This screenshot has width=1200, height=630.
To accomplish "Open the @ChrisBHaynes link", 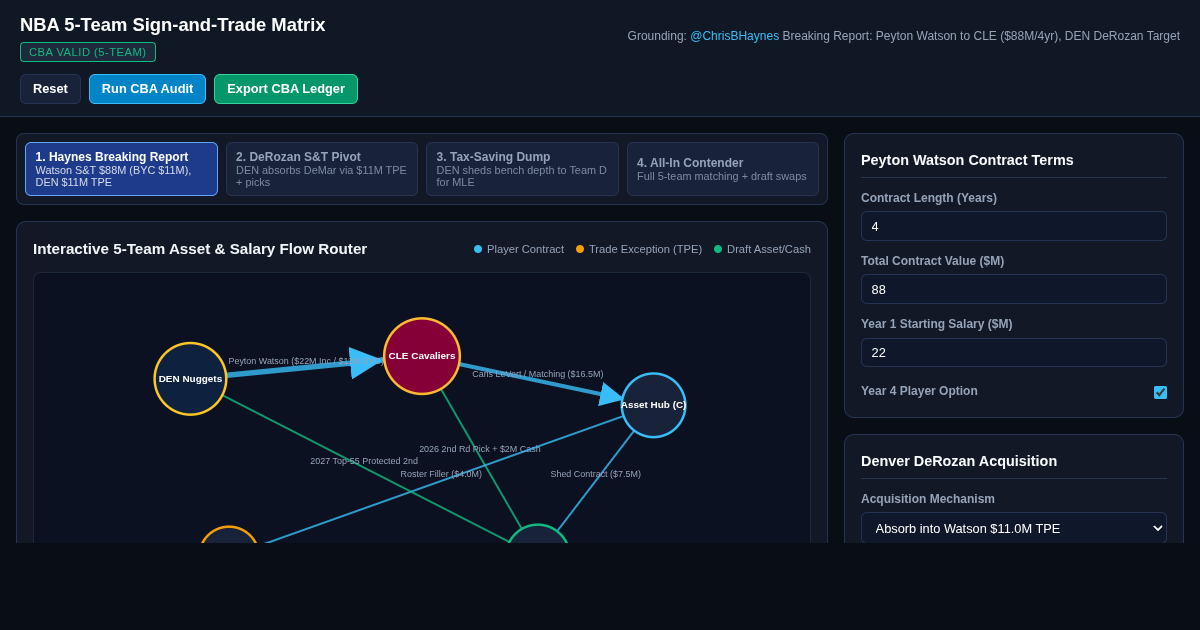I will 734,36.
